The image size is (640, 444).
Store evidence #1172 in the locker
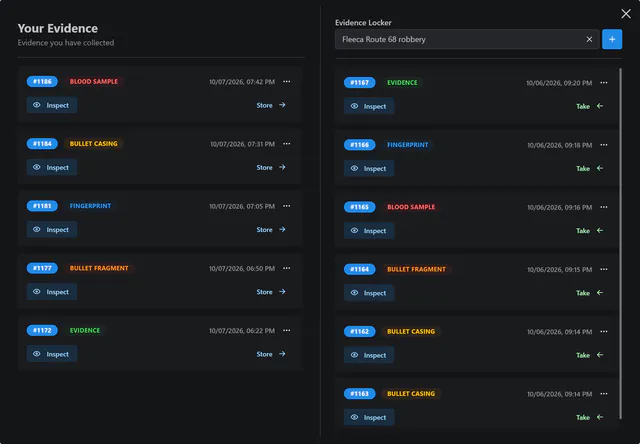(x=271, y=354)
